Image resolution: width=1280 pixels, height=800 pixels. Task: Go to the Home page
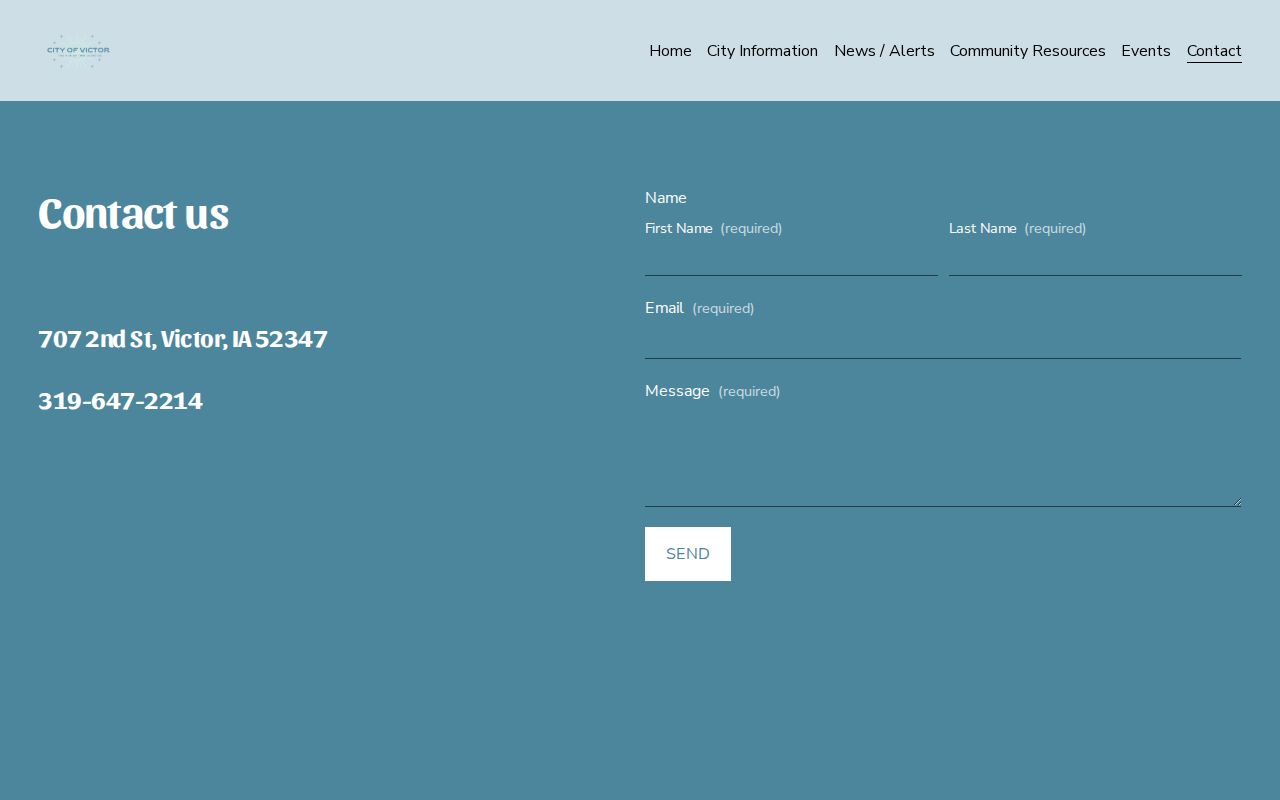670,51
